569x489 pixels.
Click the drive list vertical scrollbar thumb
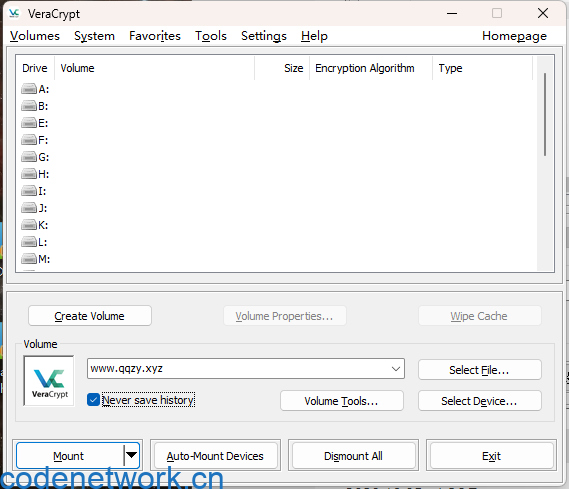[x=545, y=115]
